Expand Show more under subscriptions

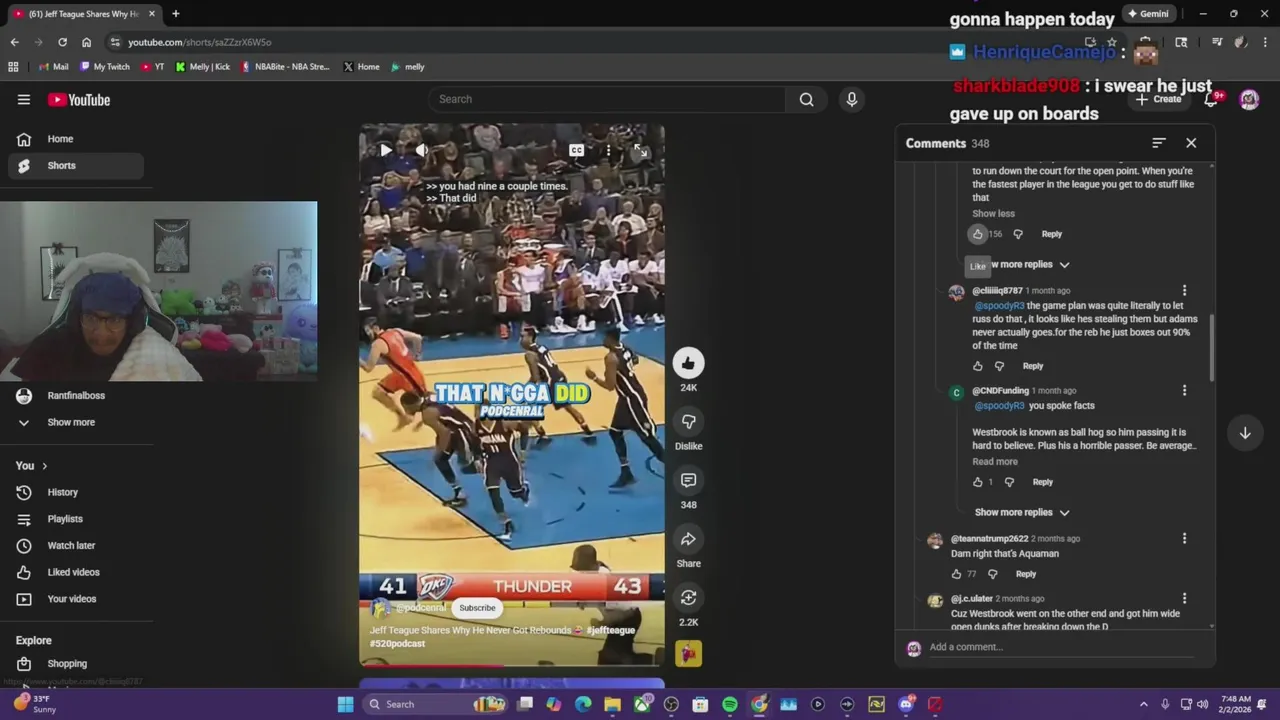click(76, 422)
